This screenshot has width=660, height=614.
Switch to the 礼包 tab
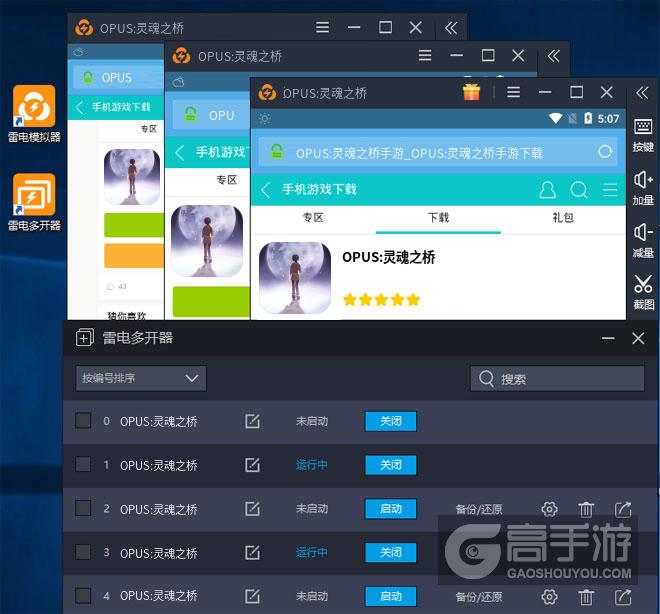pos(563,218)
